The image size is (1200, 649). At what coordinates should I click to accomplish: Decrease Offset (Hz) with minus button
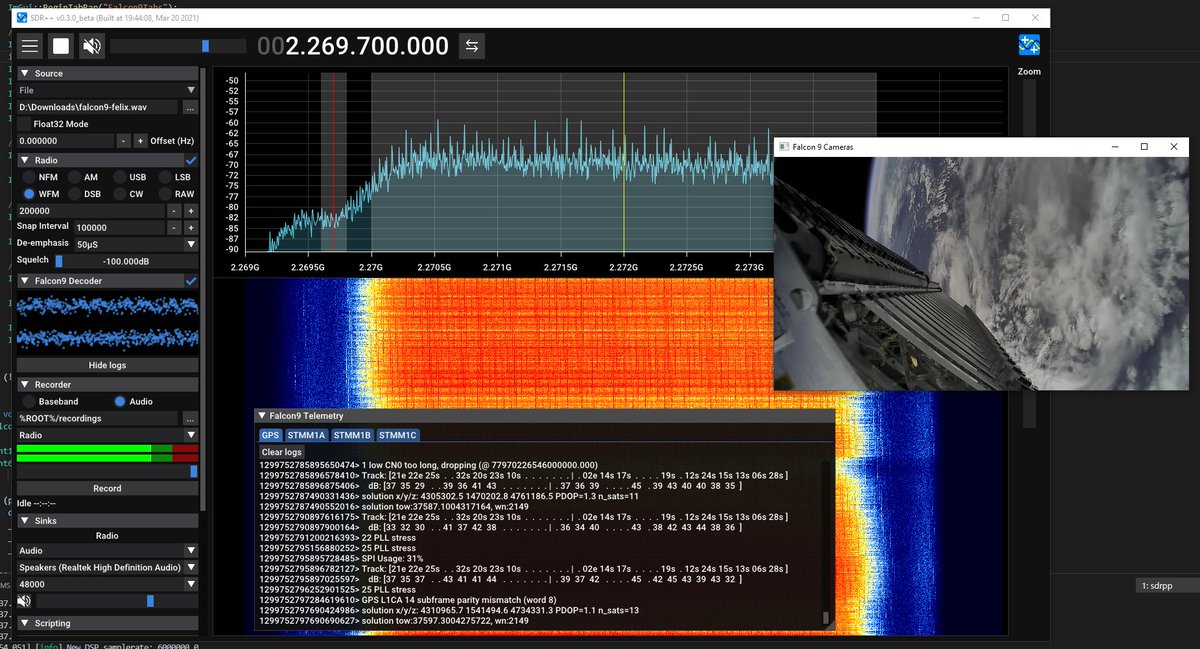pos(123,141)
